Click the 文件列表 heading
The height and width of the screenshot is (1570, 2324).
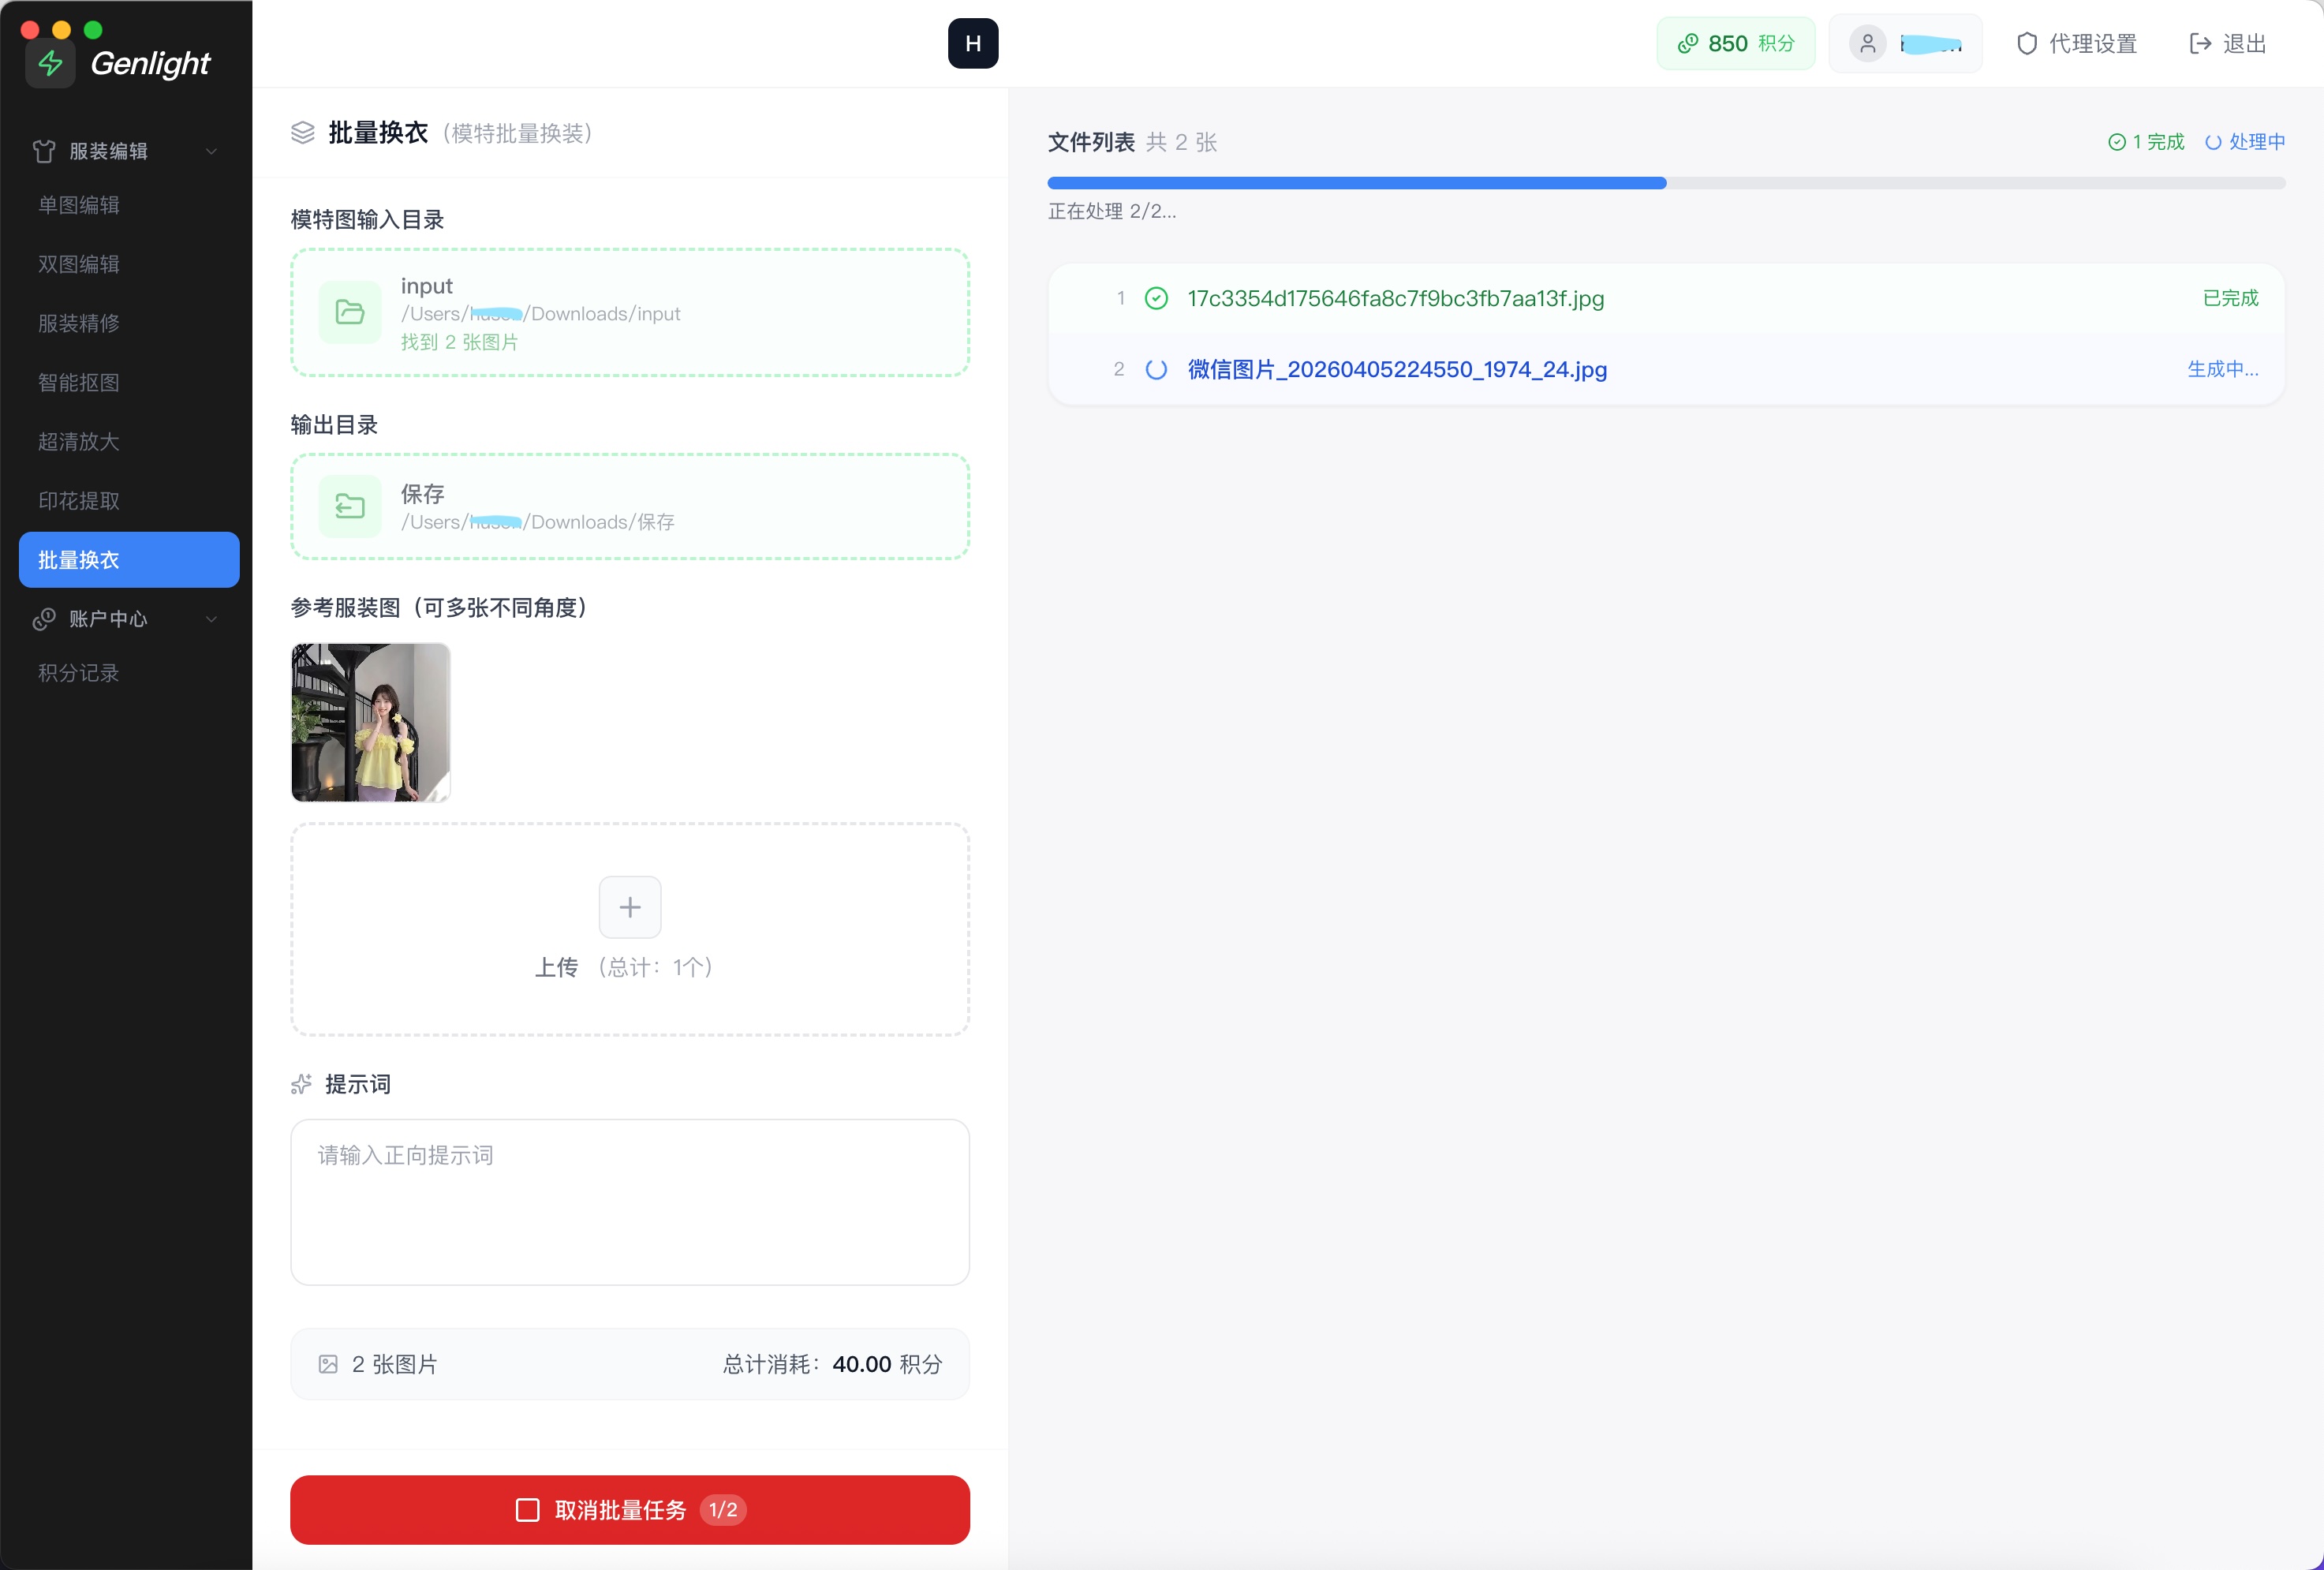click(x=1091, y=142)
